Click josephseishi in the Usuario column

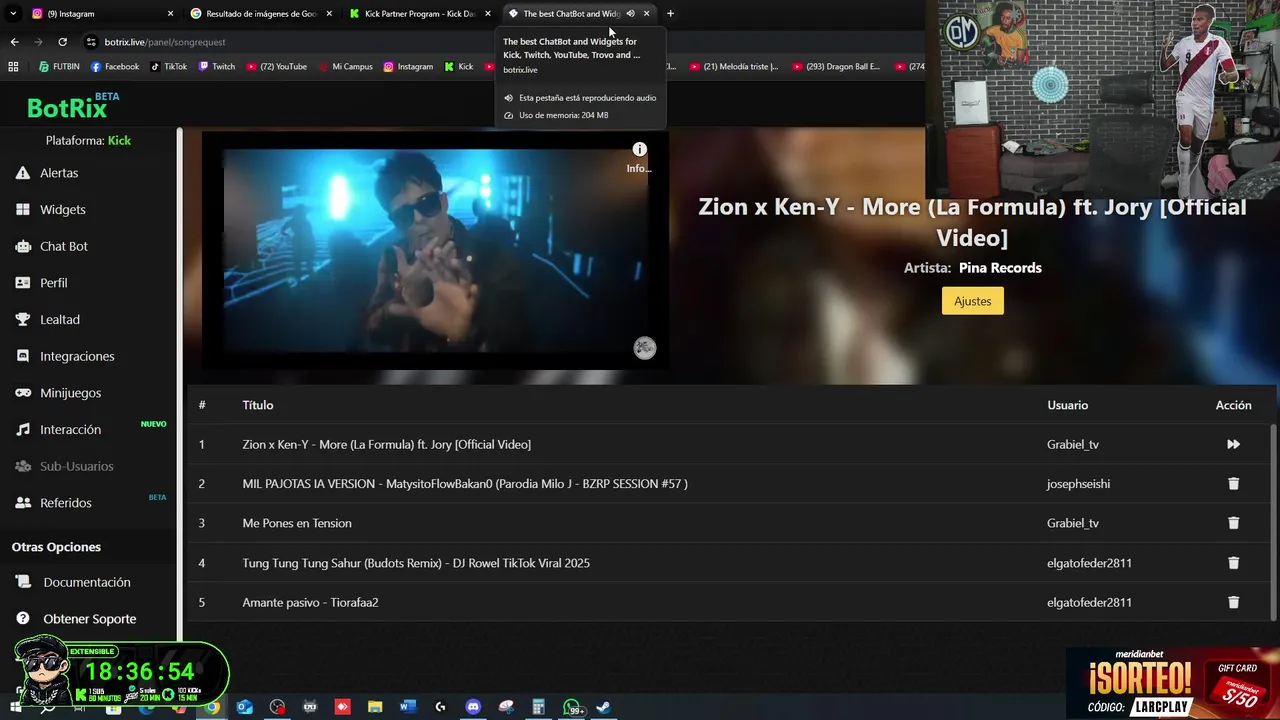pos(1078,484)
